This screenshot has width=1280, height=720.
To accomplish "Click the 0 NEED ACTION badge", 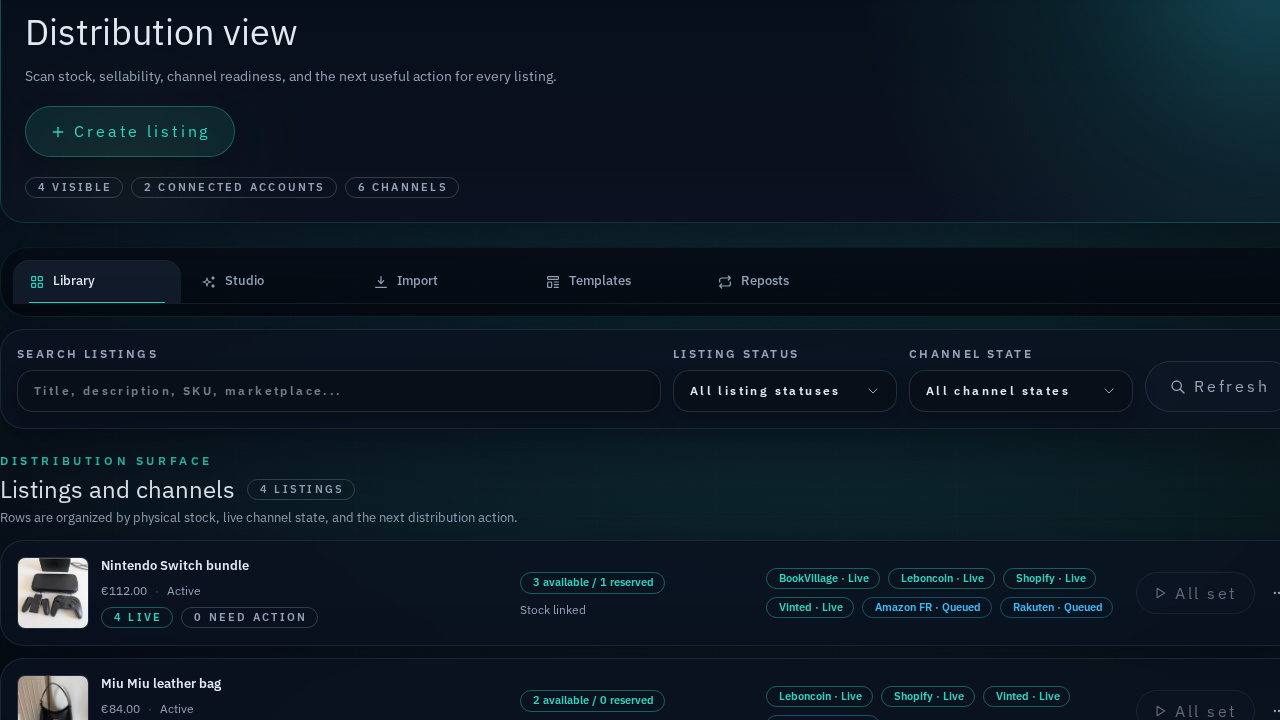I will (249, 617).
